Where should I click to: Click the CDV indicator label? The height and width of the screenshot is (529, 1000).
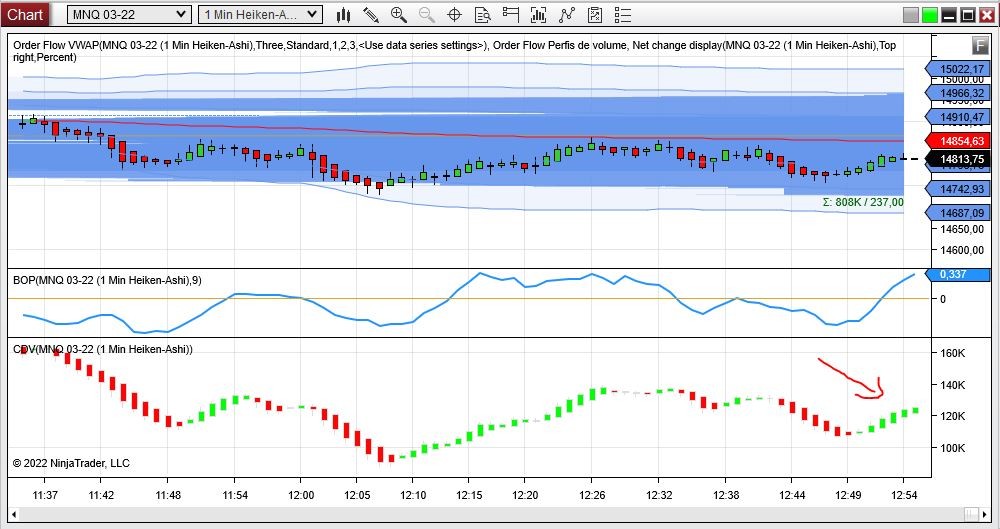tap(103, 349)
